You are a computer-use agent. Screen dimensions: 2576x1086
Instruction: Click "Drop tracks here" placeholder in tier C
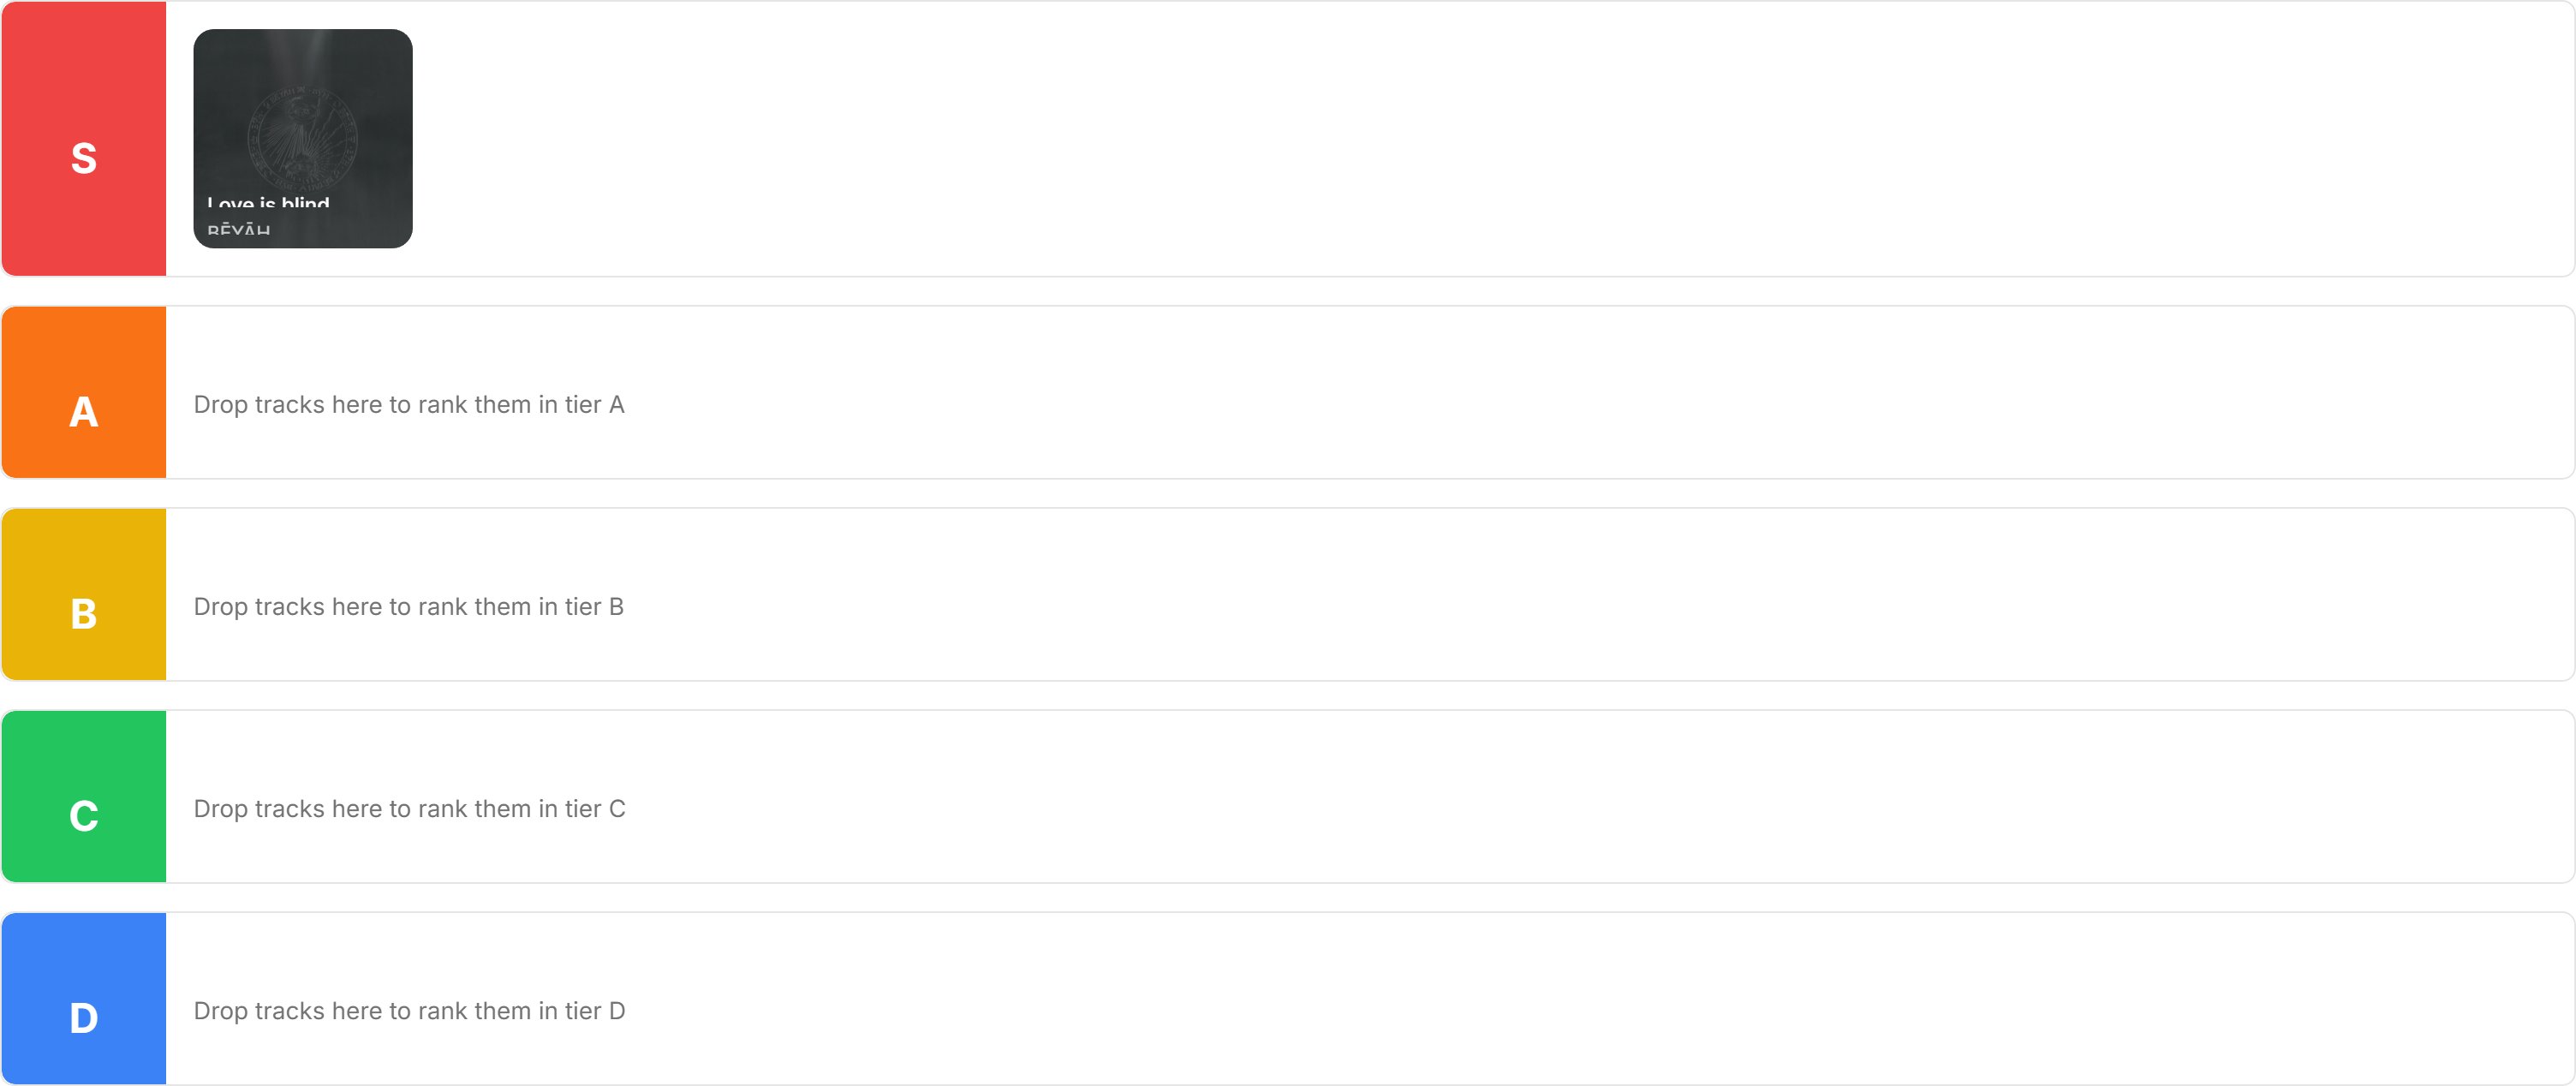pos(409,809)
